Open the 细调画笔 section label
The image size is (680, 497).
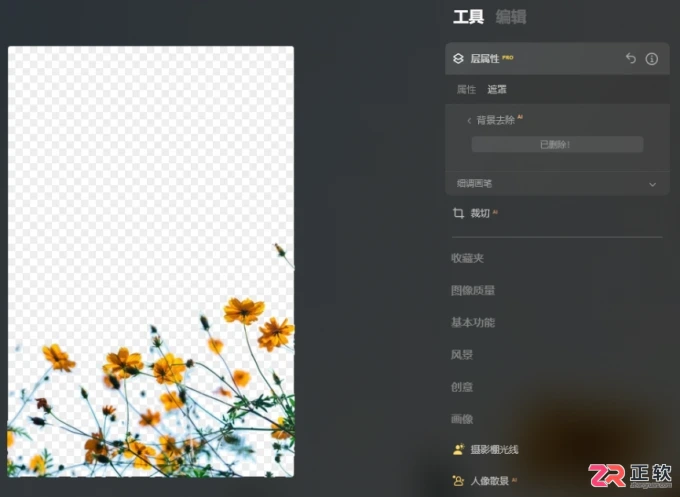coord(474,183)
